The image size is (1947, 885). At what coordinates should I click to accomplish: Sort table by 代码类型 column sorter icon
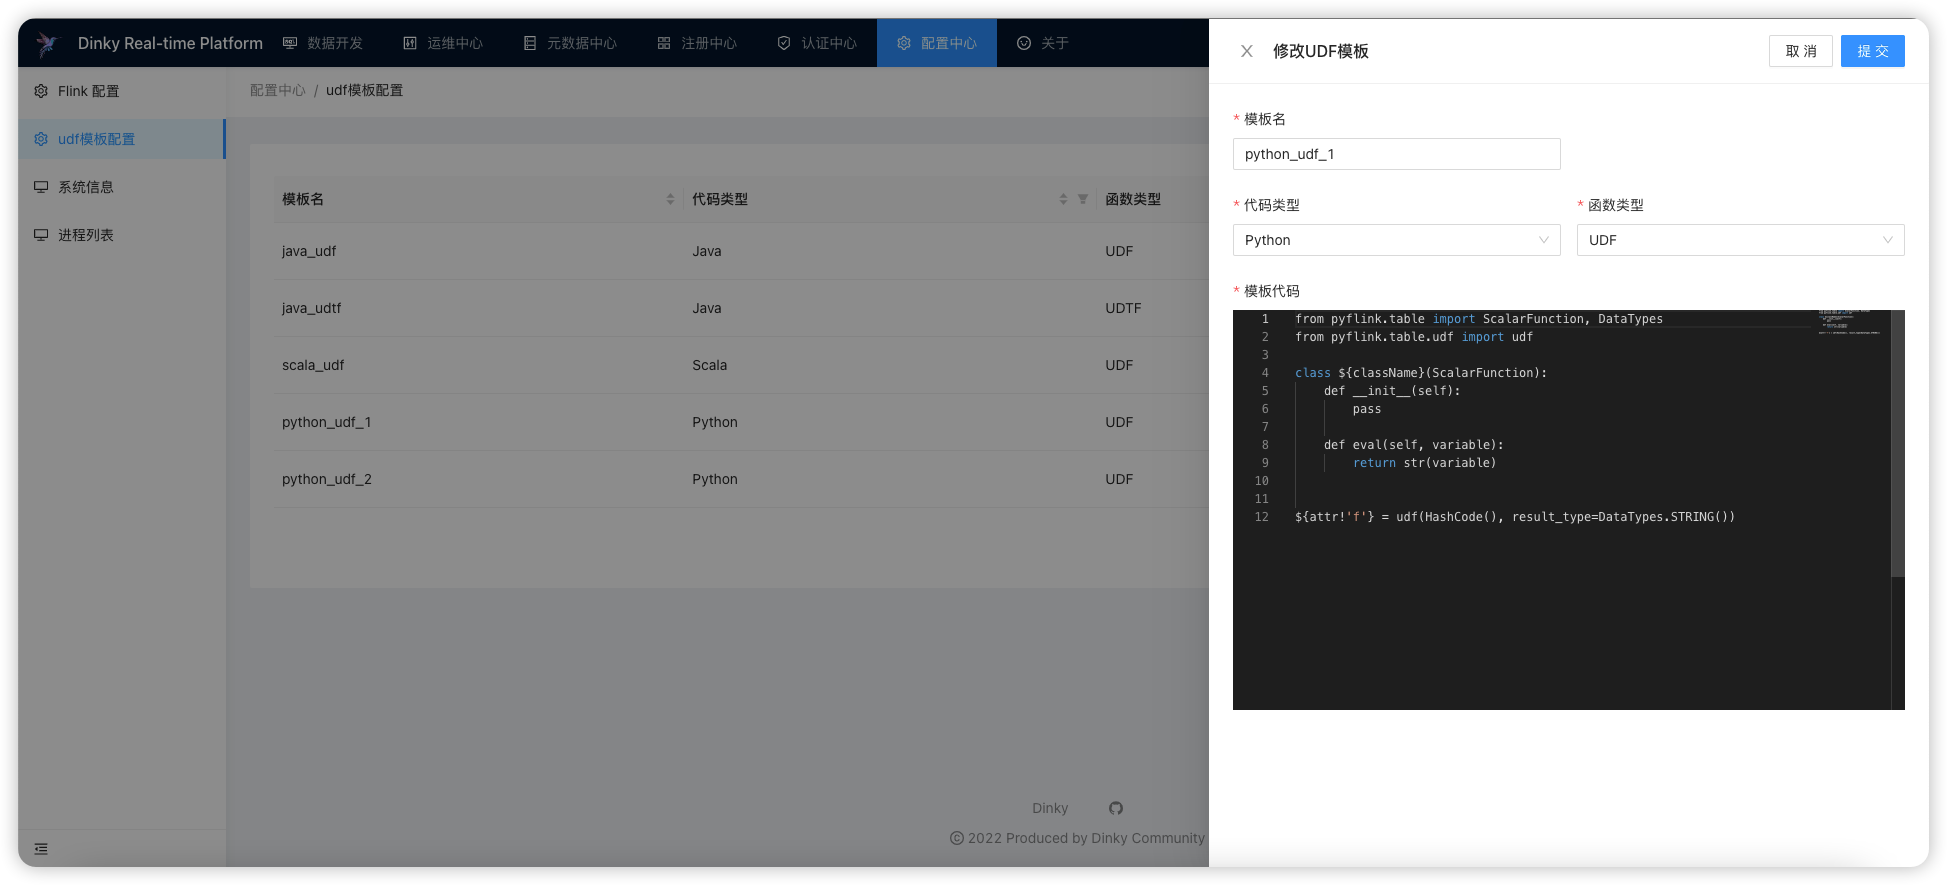(x=1063, y=199)
